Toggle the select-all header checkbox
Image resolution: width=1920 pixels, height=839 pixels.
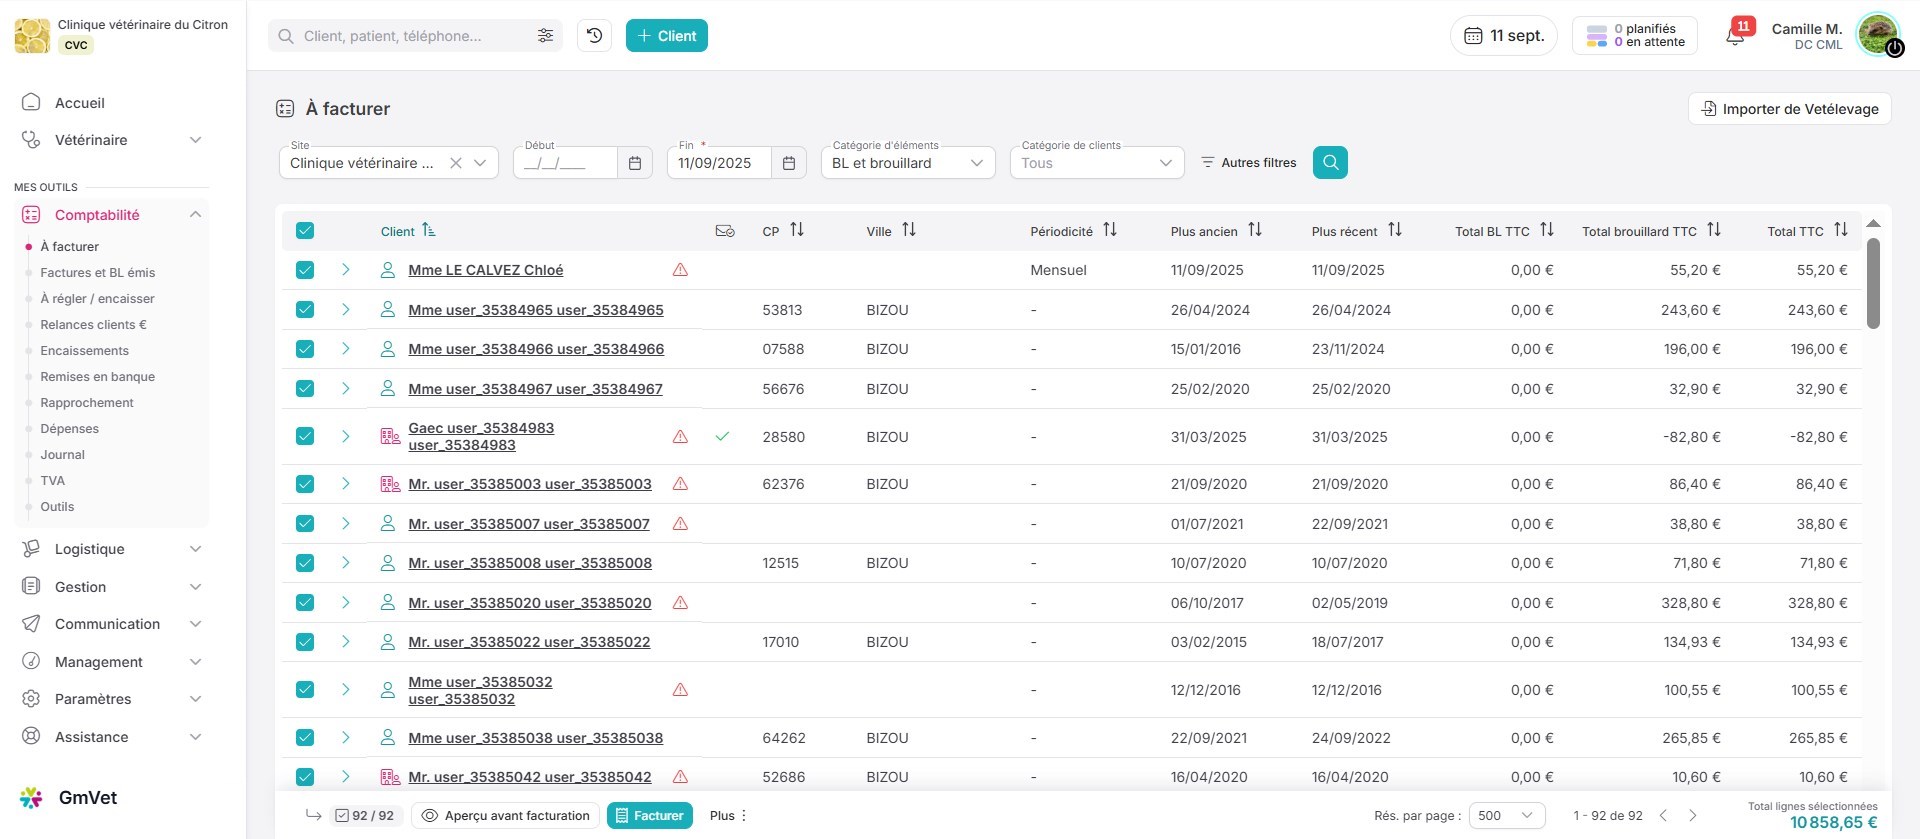pyautogui.click(x=305, y=231)
